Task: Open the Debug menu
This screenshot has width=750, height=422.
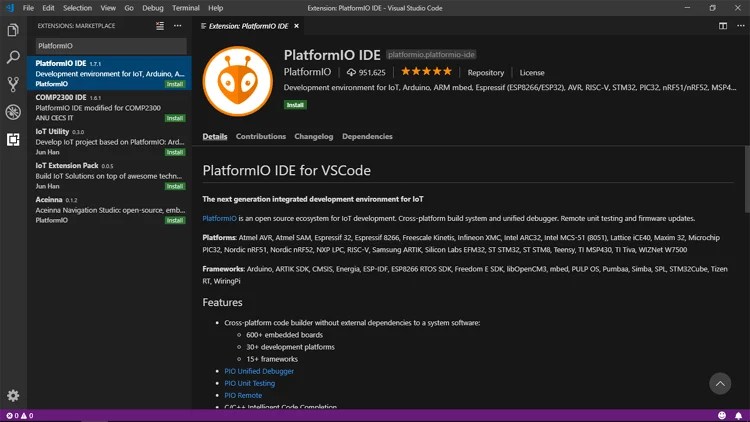Action: click(x=153, y=8)
